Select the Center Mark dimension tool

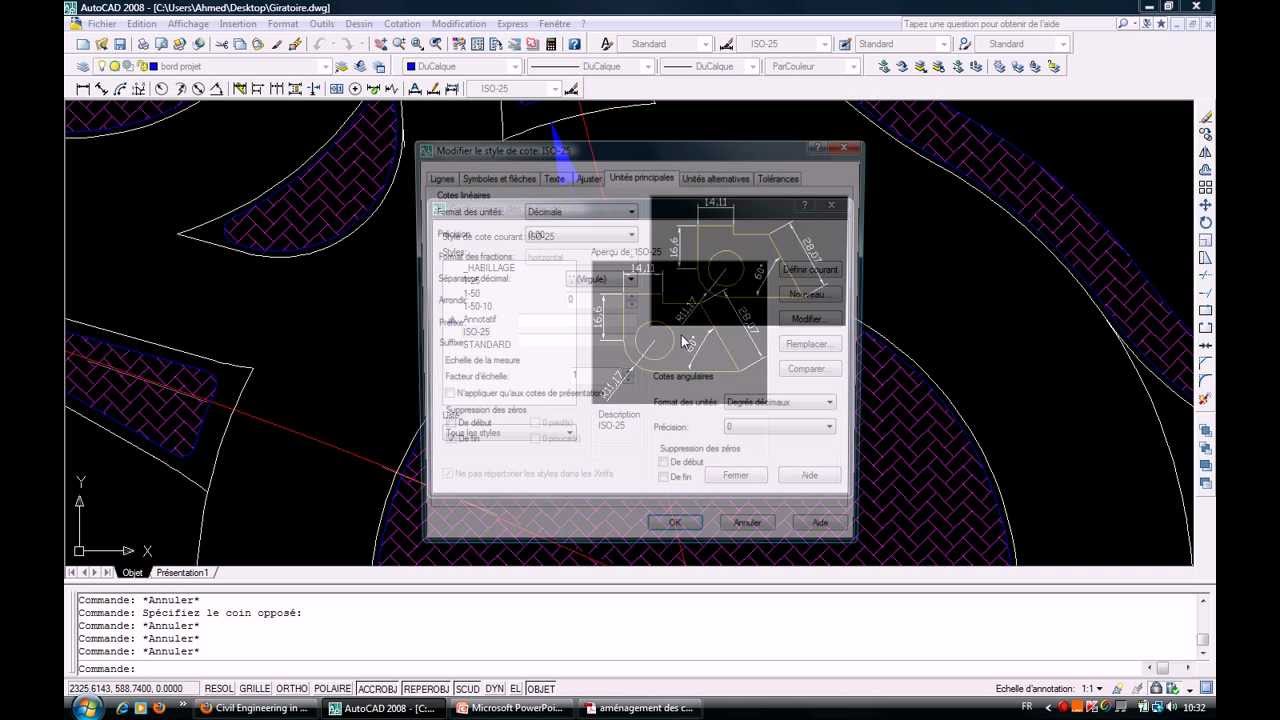355,89
